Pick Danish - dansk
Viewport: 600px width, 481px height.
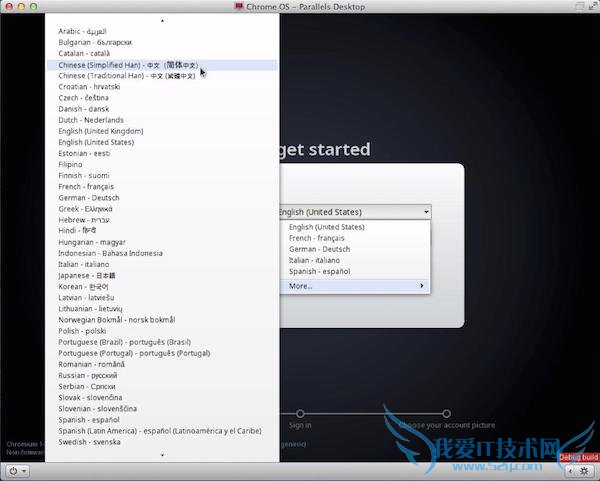click(x=161, y=109)
